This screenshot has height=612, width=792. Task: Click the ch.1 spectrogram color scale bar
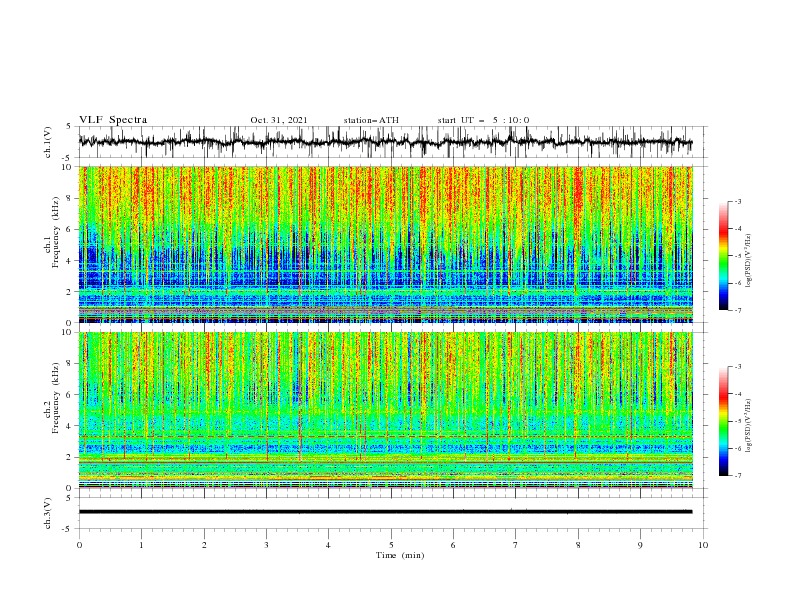tap(723, 256)
